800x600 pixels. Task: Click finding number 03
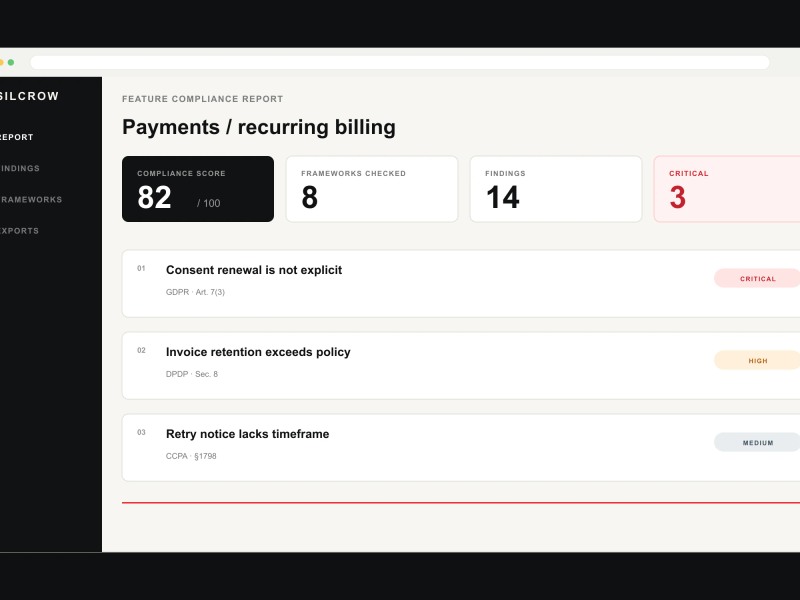coord(141,433)
